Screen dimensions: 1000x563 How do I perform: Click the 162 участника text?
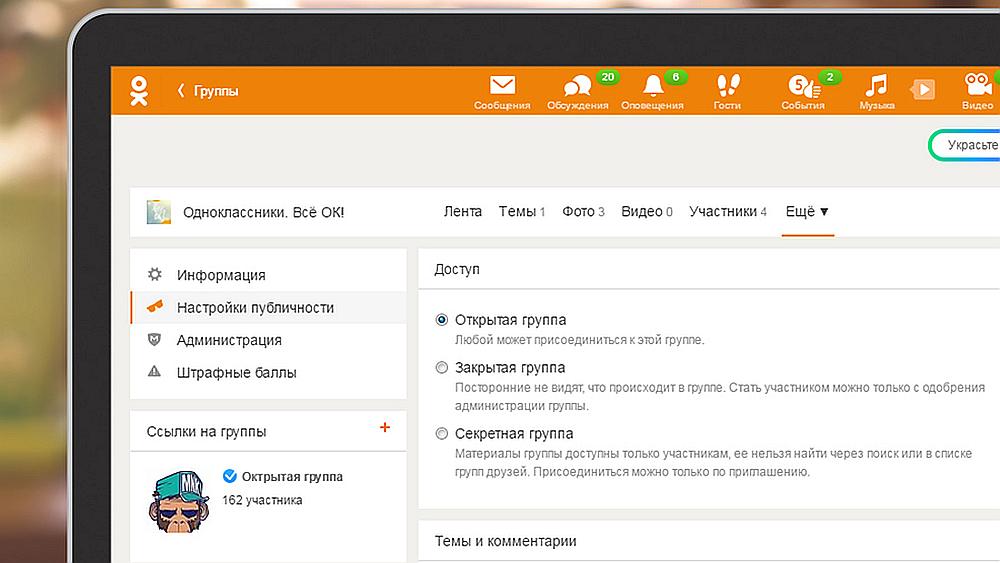click(262, 500)
